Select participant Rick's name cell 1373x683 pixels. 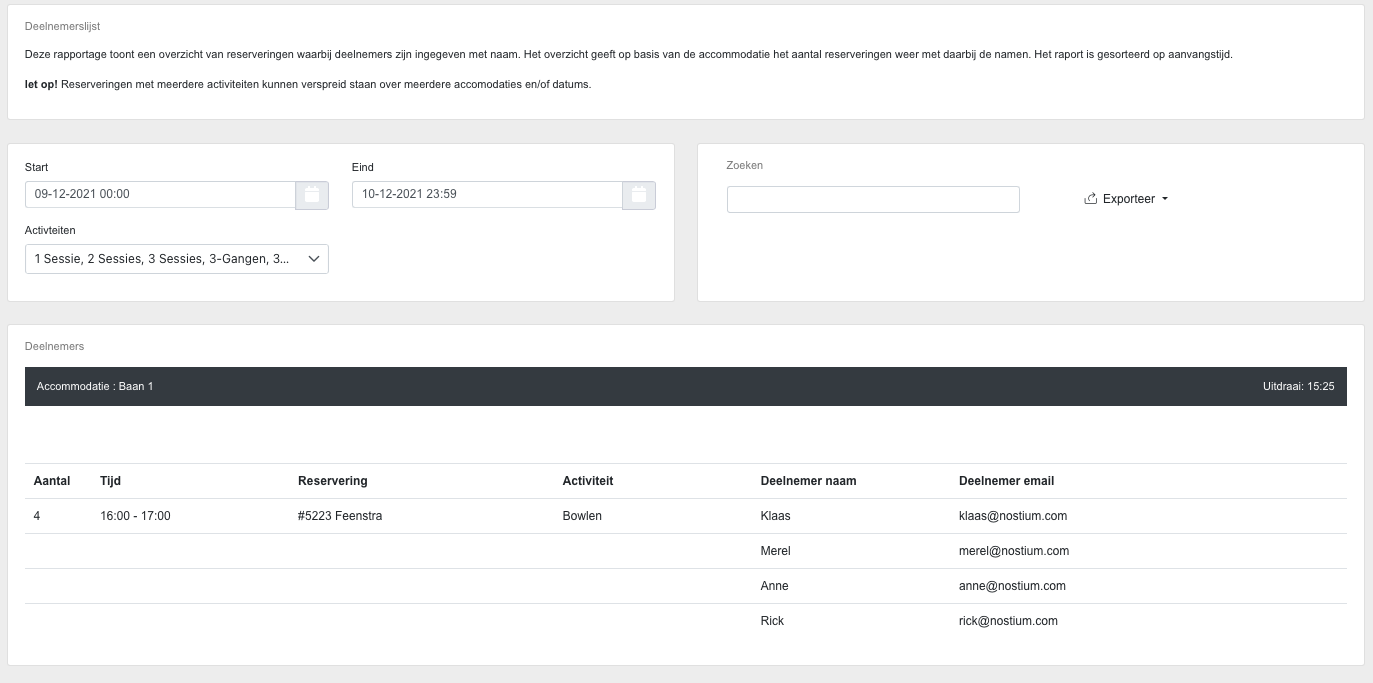point(772,621)
